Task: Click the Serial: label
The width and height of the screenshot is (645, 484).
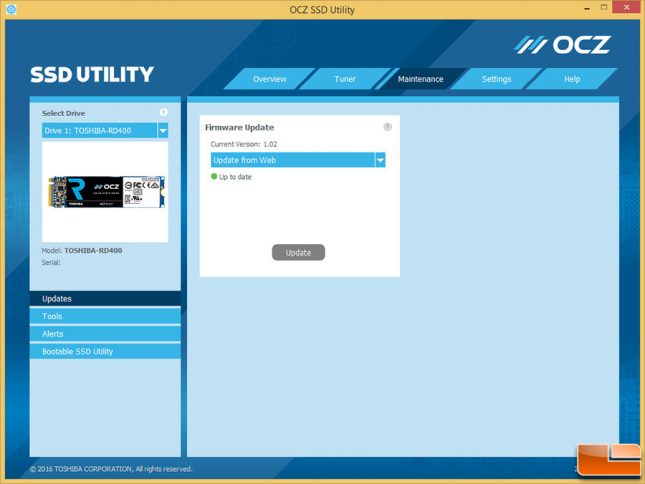Action: tap(51, 262)
